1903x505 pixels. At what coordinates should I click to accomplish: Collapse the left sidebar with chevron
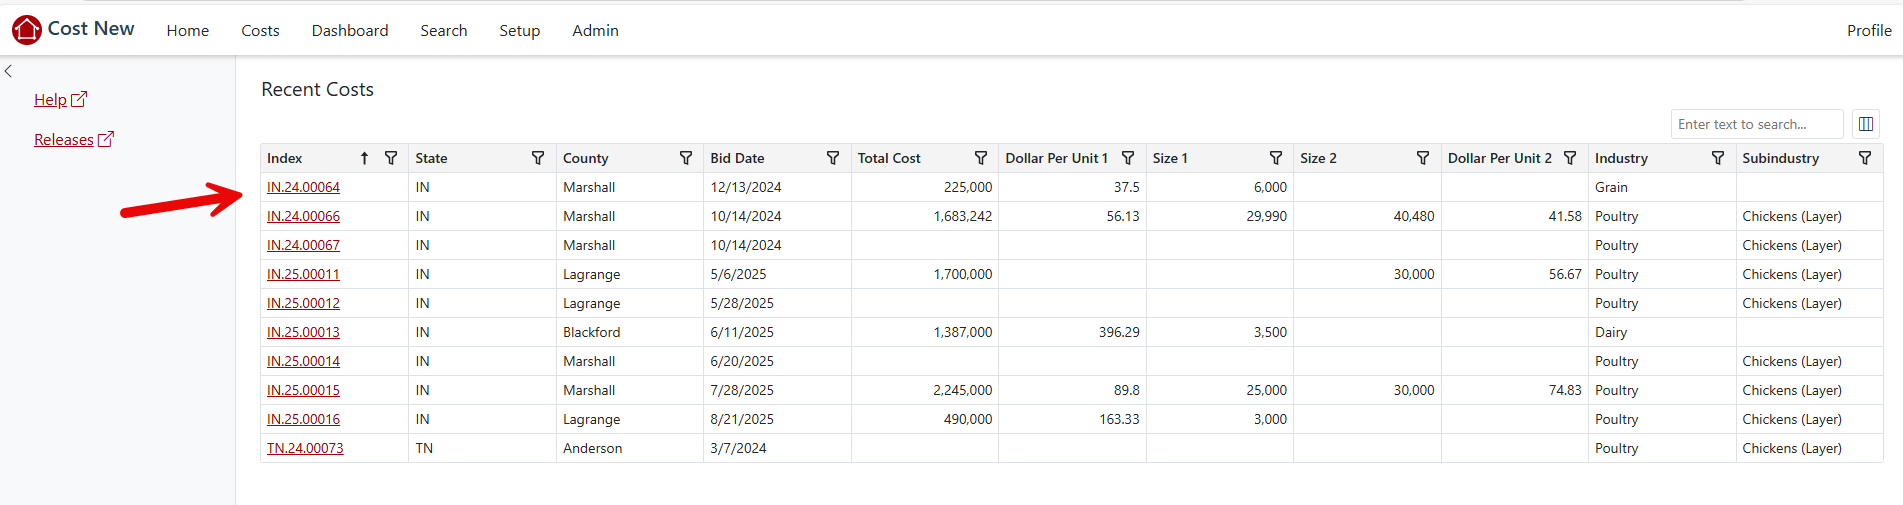point(9,71)
